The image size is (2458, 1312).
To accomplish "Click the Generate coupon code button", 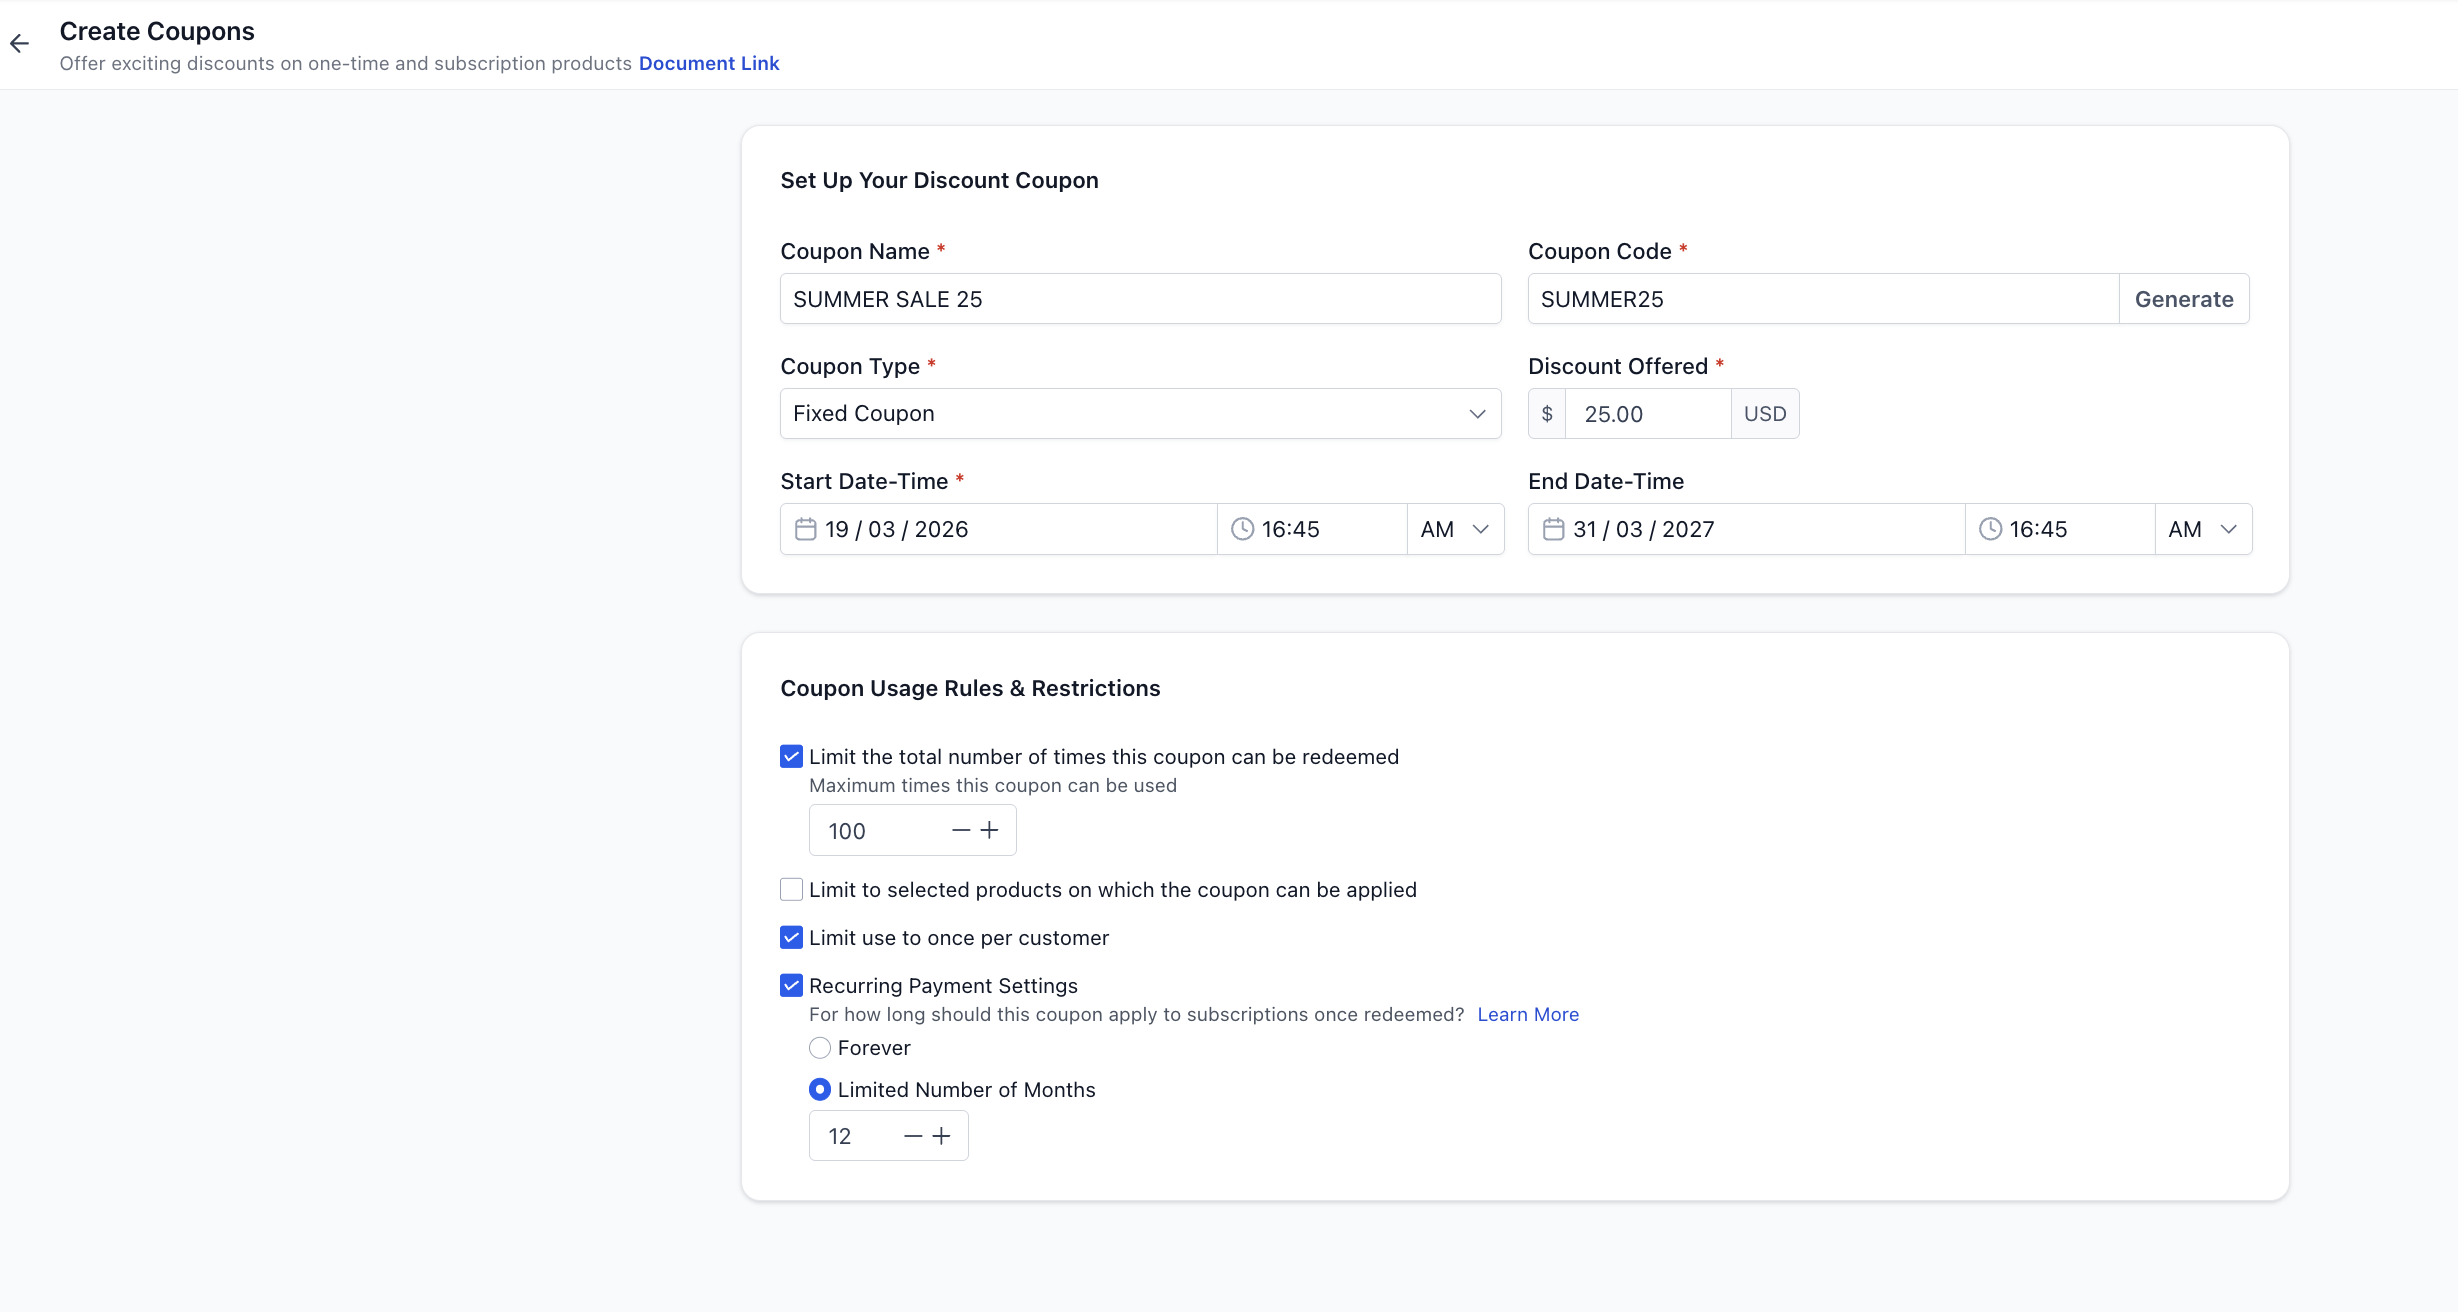I will [2184, 299].
